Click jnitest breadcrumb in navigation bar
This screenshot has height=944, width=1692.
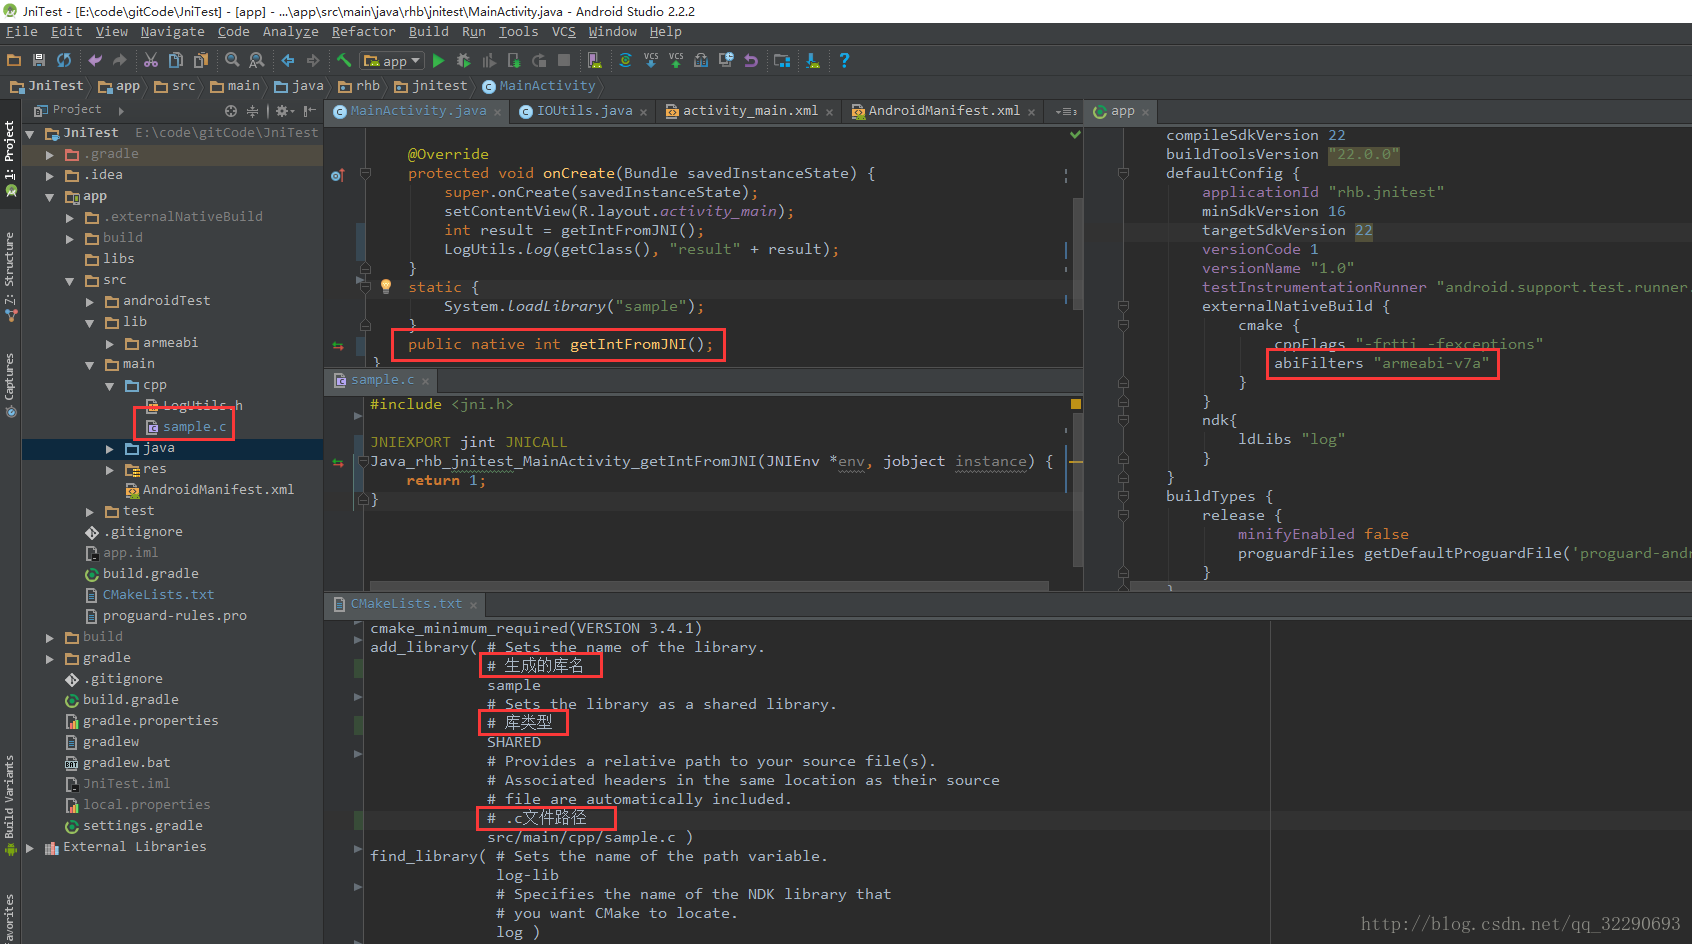(431, 86)
